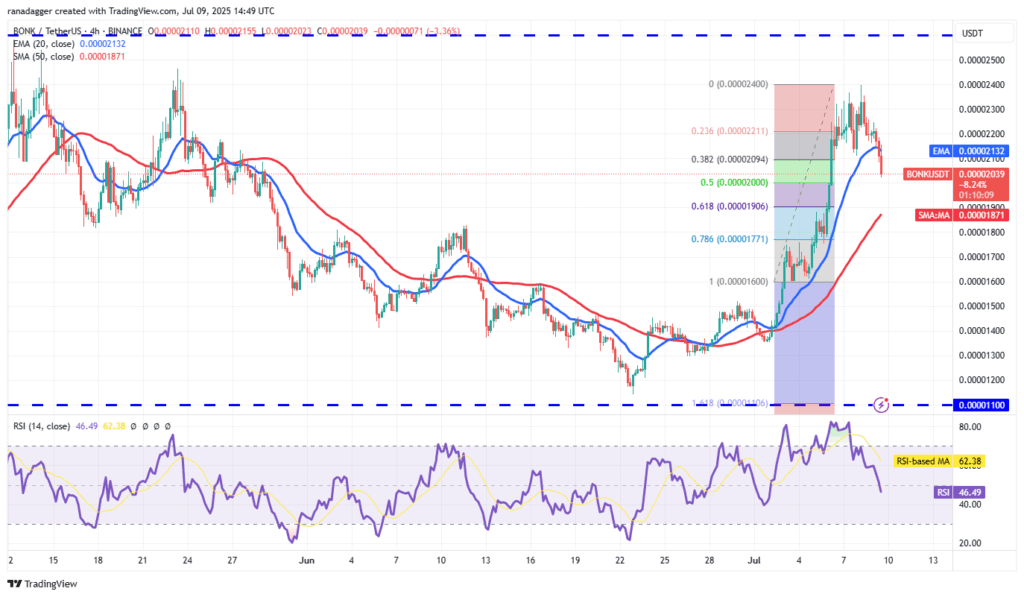The height and width of the screenshot is (597, 1024).
Task: Click the blue EMA price badge on the scale
Action: pyautogui.click(x=970, y=150)
